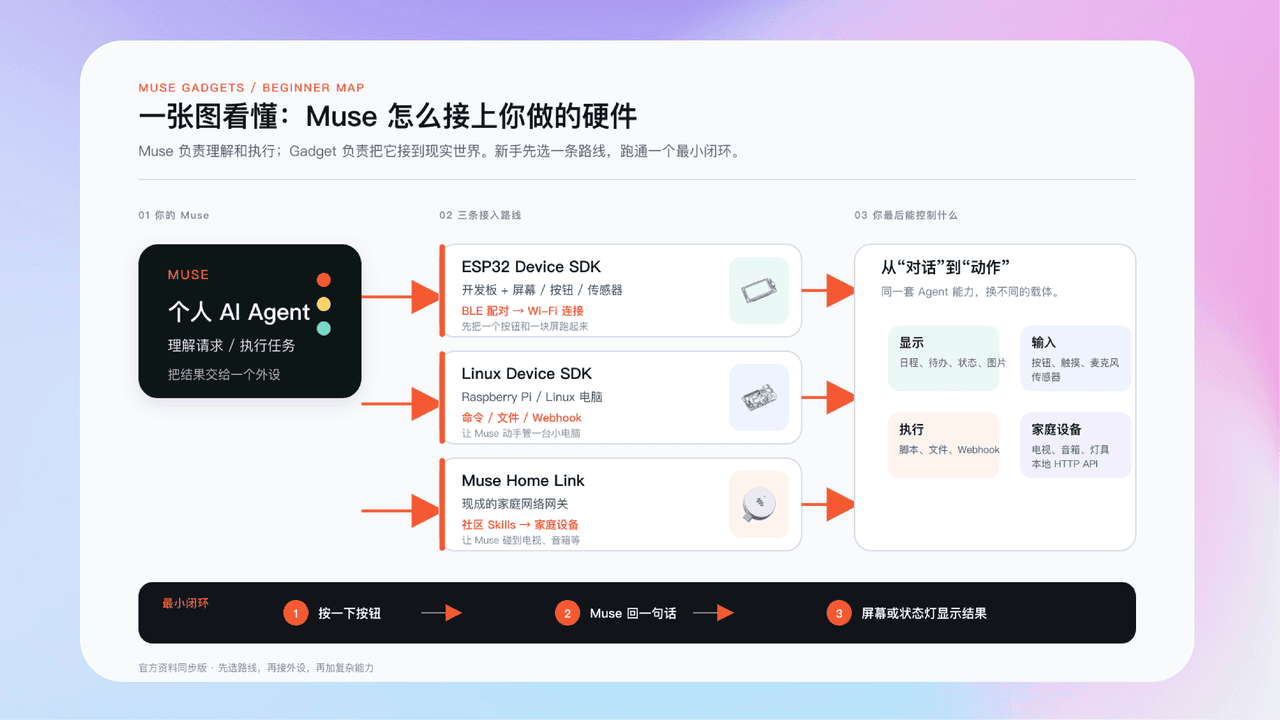Click the MUSE GADGETS / BEGINNER MAP label
Screen dimensions: 1280x720
pyautogui.click(x=251, y=88)
